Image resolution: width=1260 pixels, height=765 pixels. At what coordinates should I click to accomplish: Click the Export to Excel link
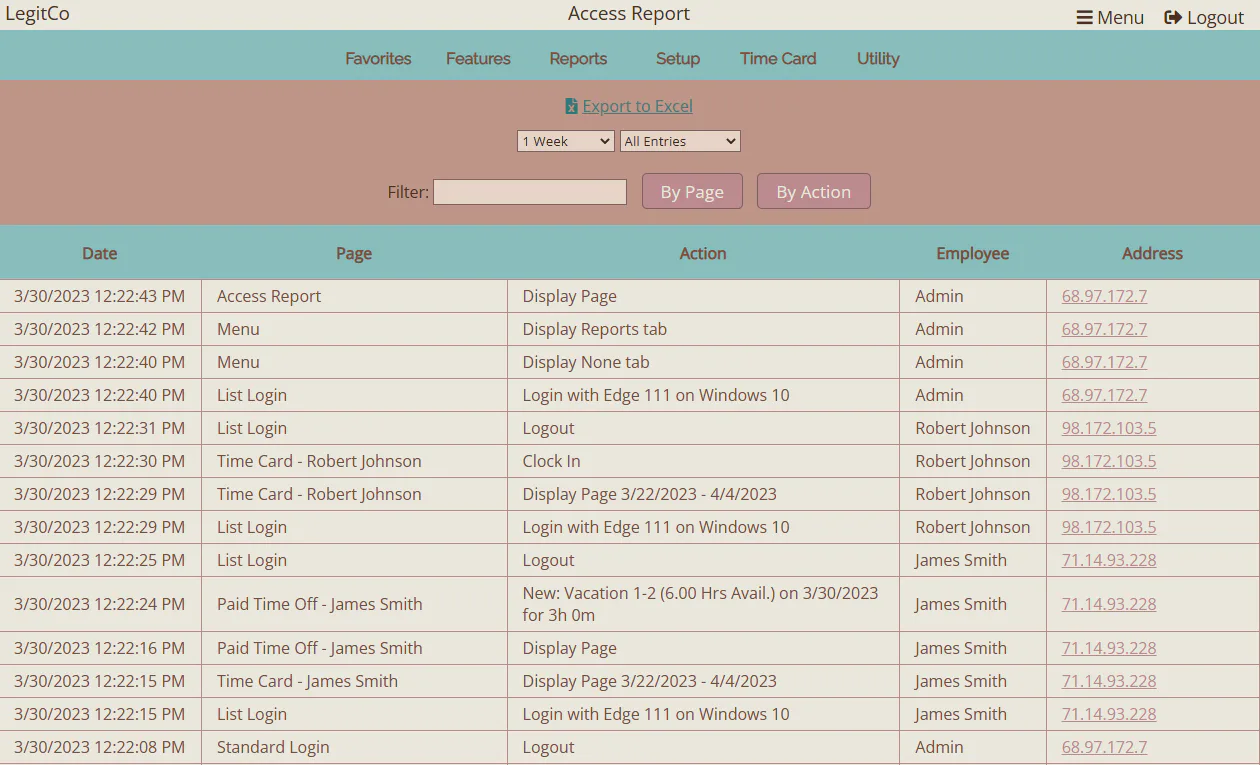pos(629,106)
